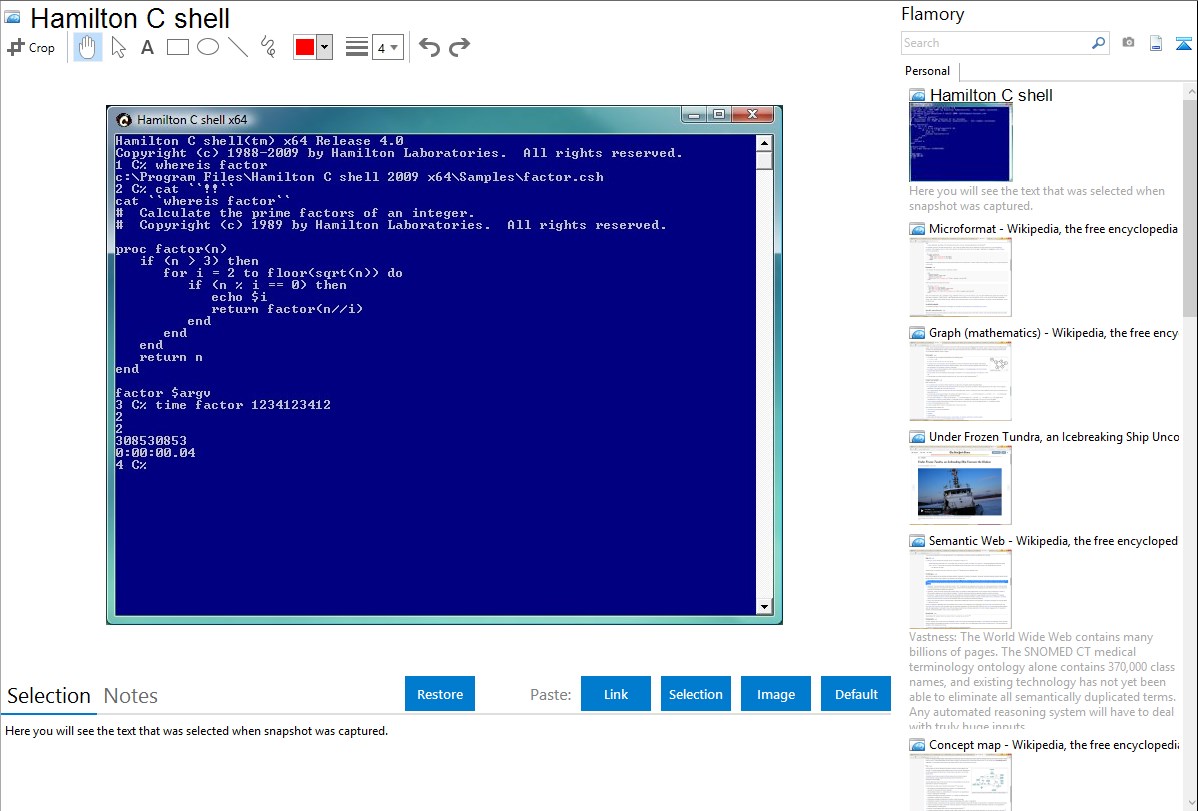Viewport: 1198px width, 811px height.
Task: Click the Paste Link button
Action: 616,694
